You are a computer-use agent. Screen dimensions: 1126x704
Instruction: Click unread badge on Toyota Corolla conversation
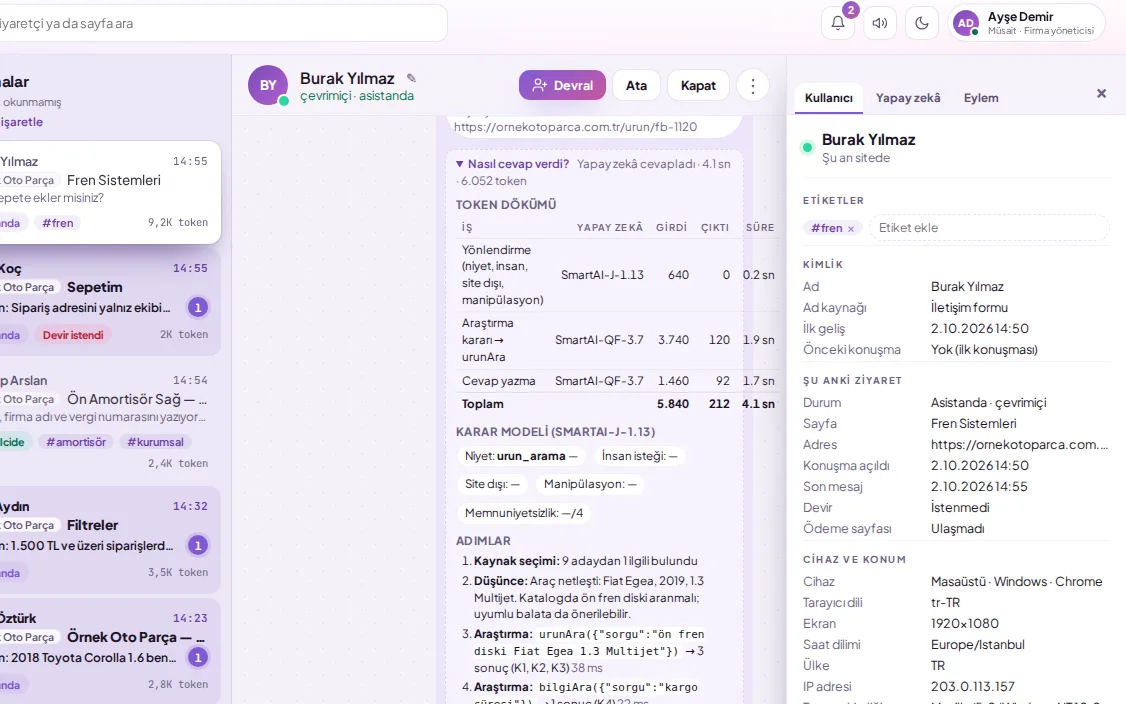198,657
